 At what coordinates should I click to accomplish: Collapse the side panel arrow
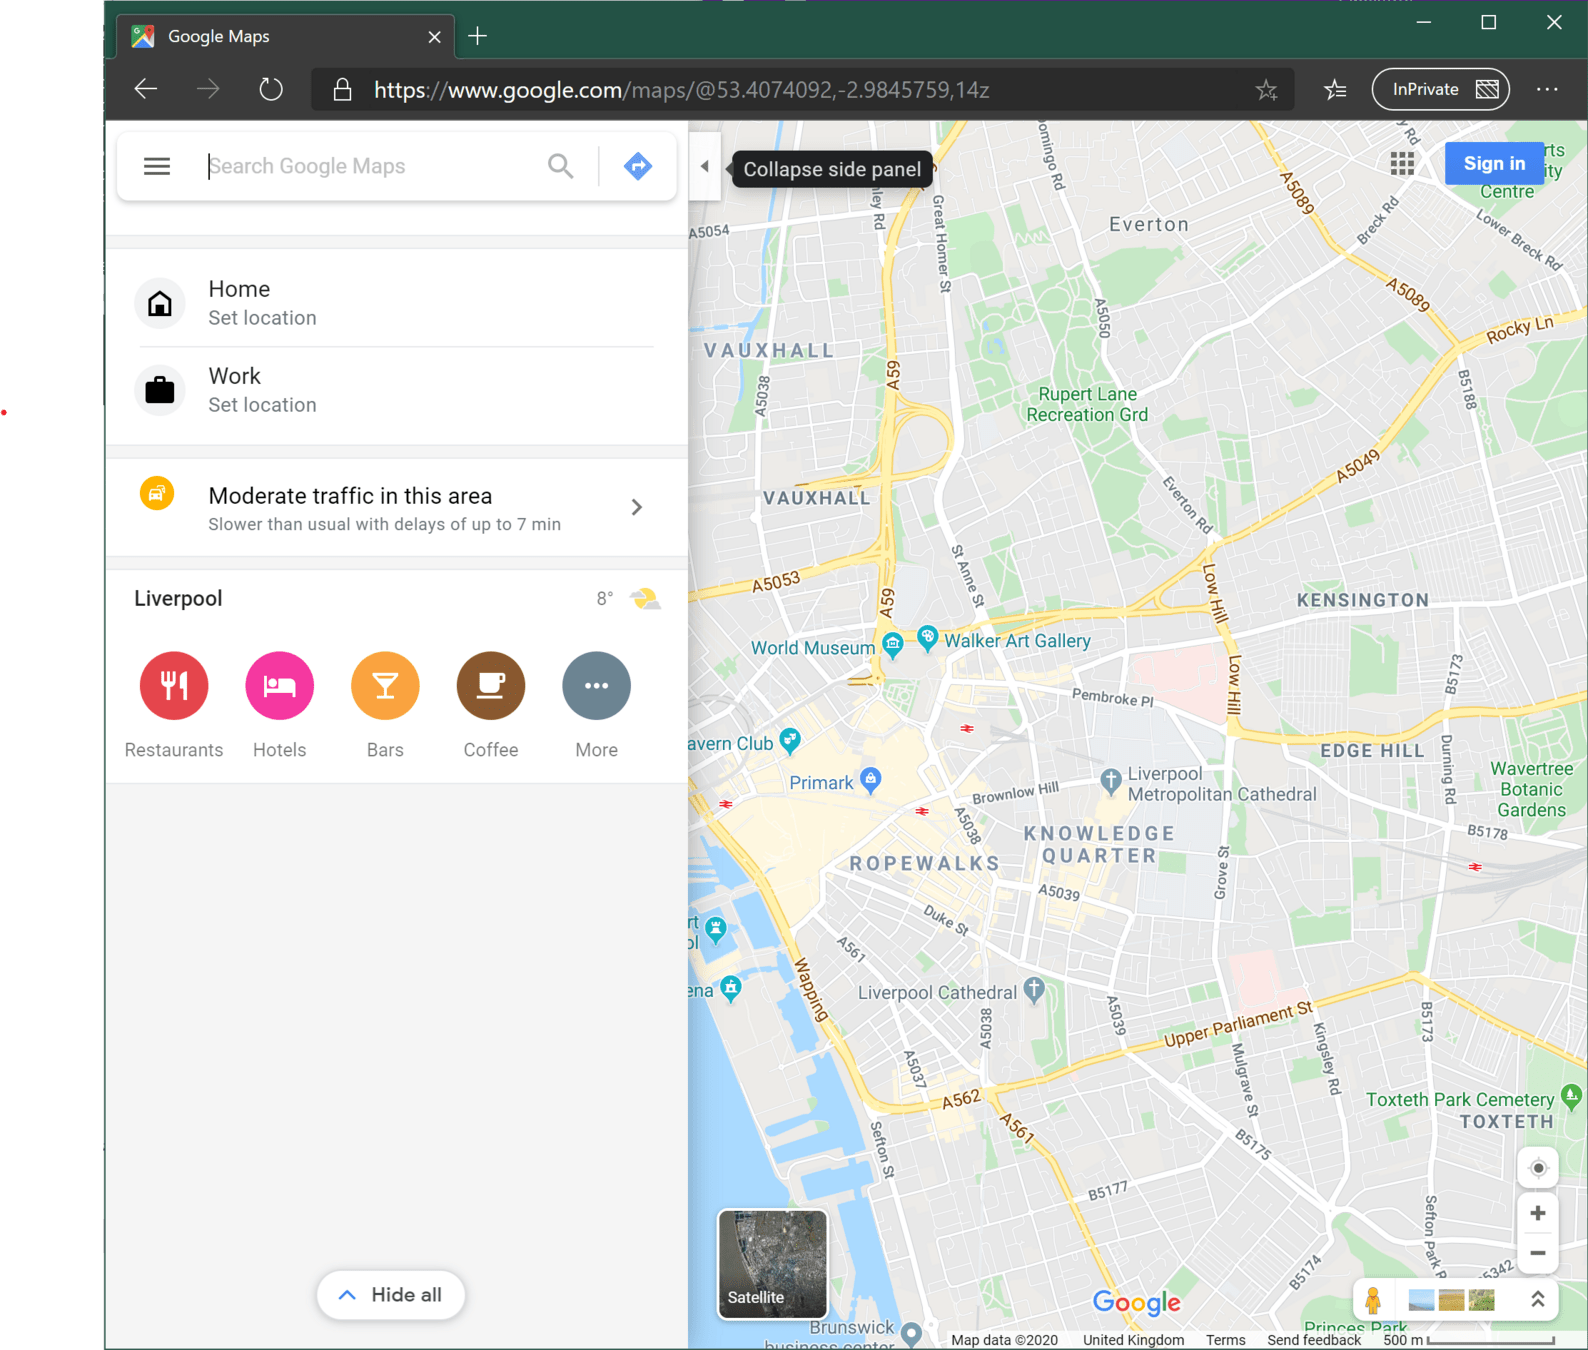pos(705,167)
